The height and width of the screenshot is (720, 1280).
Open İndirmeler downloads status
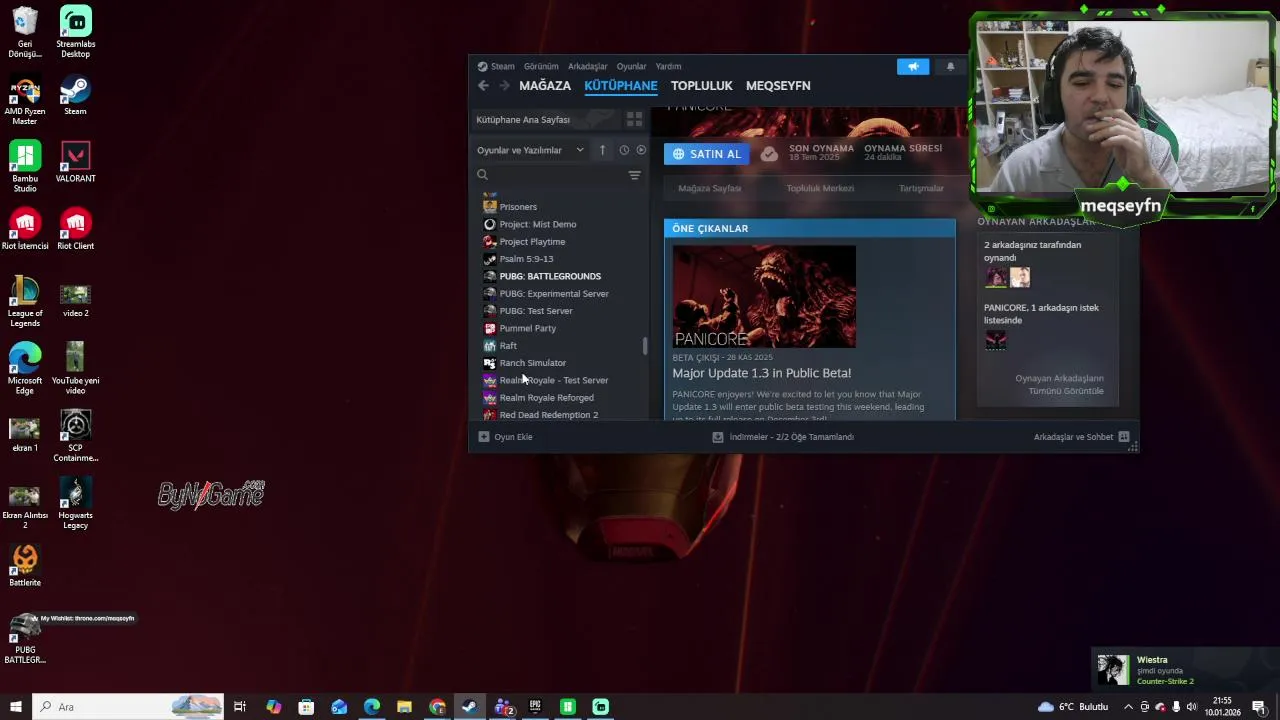[x=783, y=437]
